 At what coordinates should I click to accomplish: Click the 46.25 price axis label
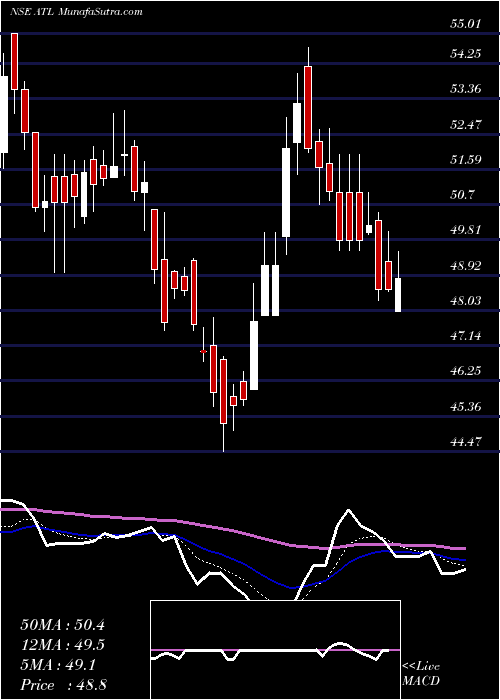pos(466,371)
